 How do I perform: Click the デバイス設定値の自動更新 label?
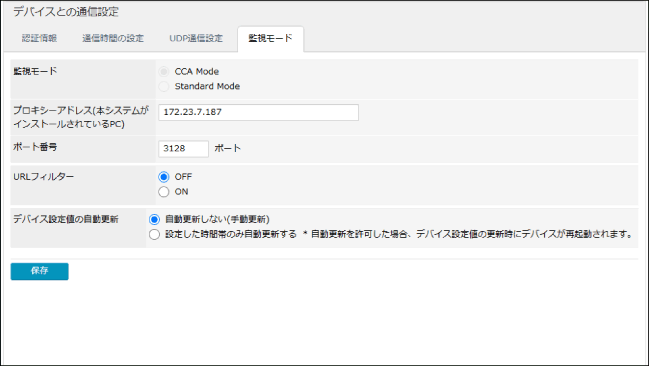66,219
